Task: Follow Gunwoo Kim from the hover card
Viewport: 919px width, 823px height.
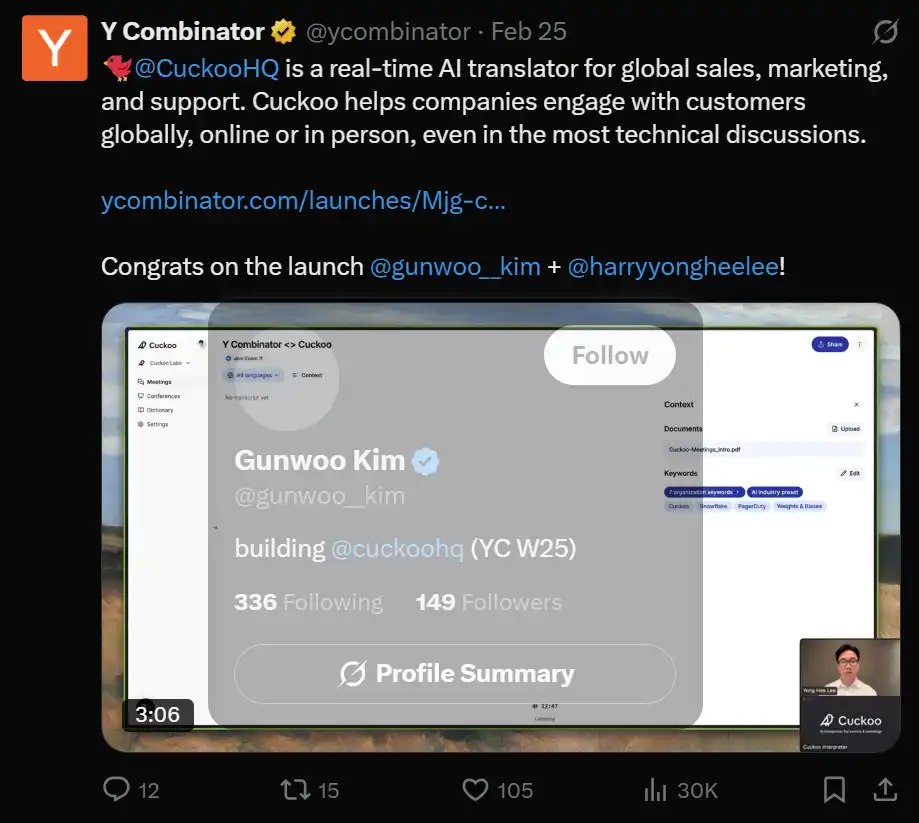Action: [610, 355]
